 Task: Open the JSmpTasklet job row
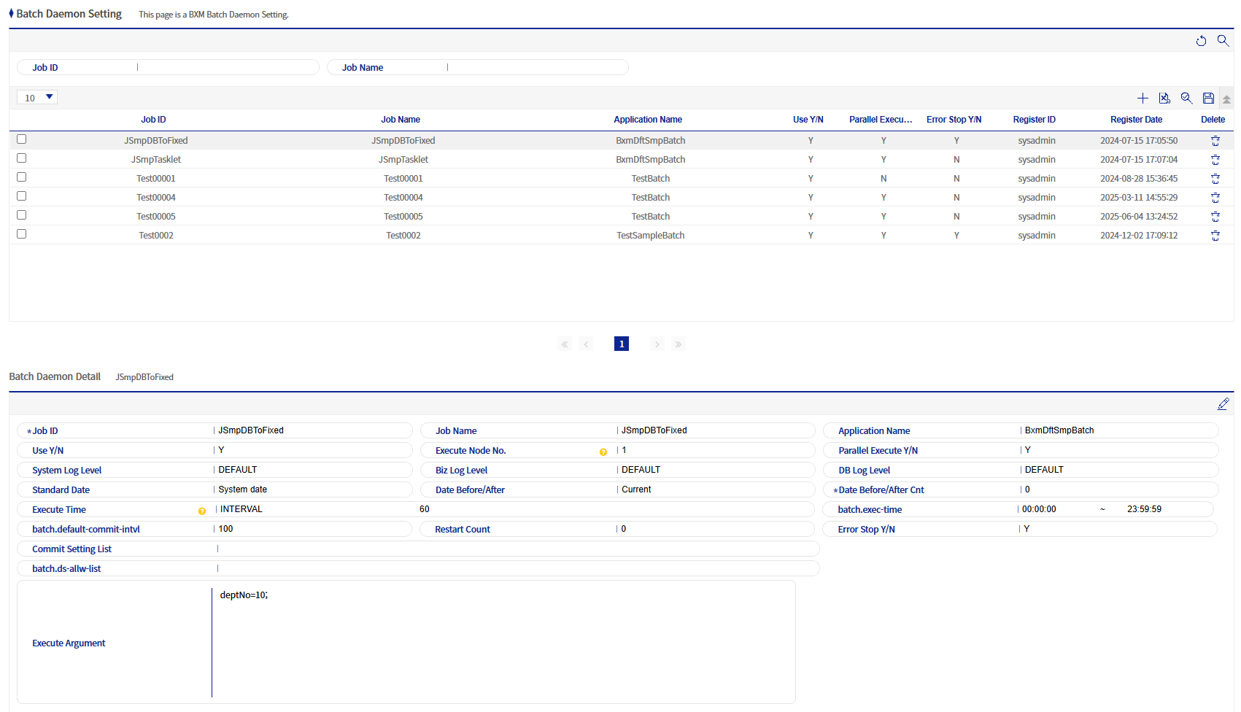tap(156, 160)
